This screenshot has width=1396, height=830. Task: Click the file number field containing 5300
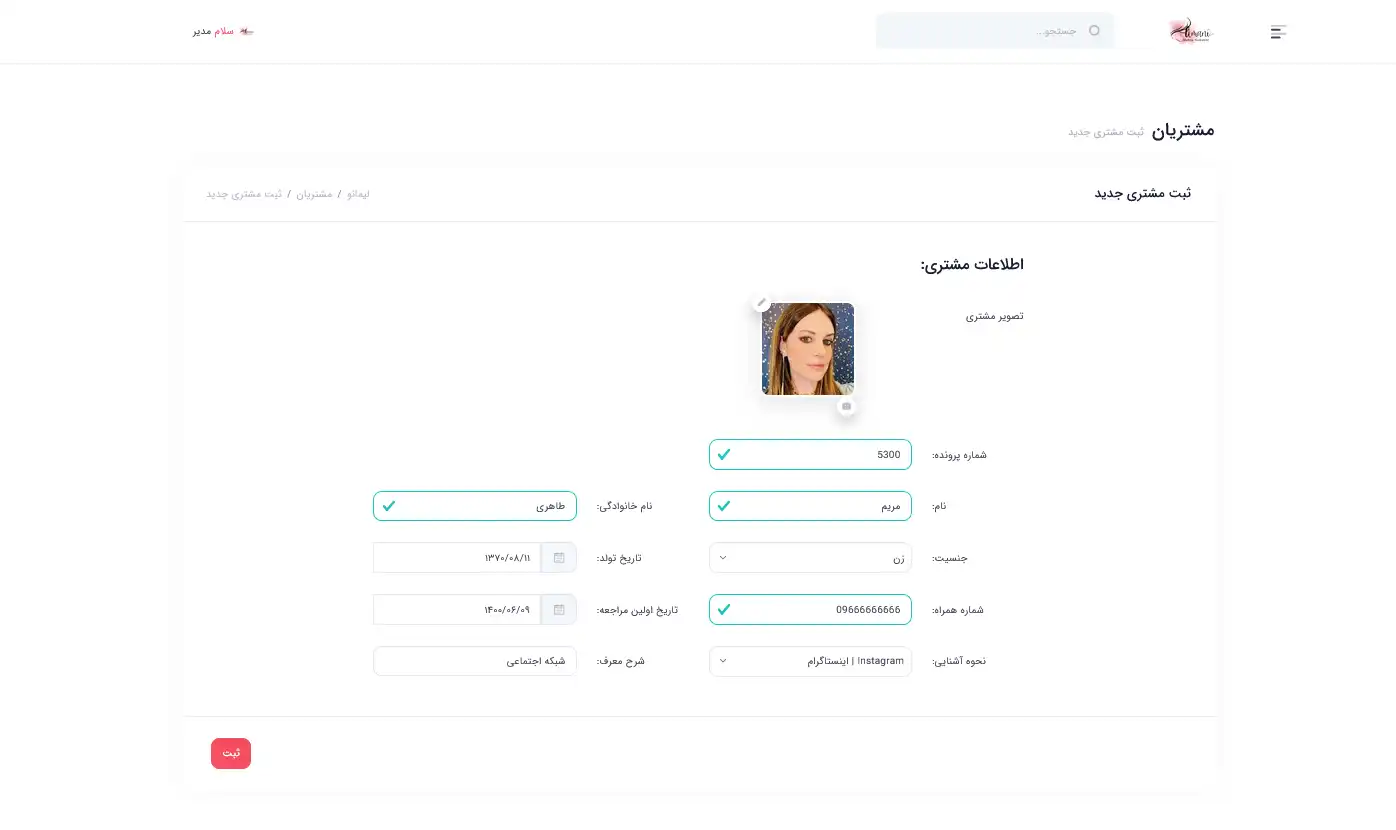tap(810, 455)
